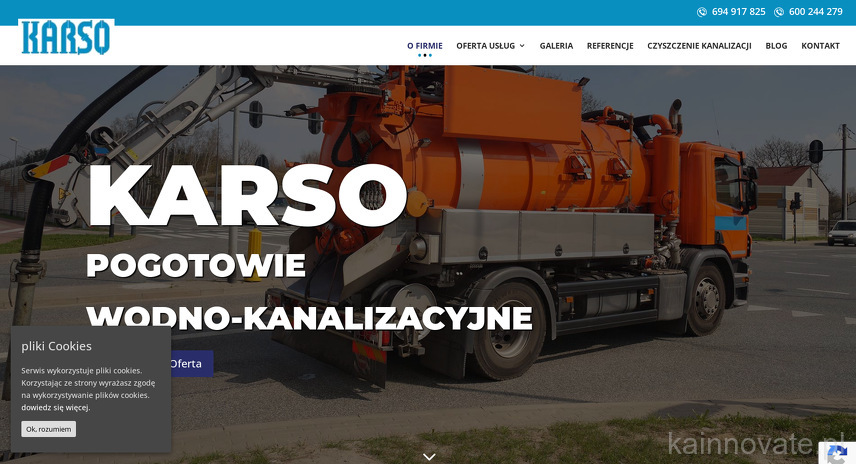Open CZYSZCZENIE KANALIZACJI page
The image size is (856, 464).
pyautogui.click(x=699, y=46)
